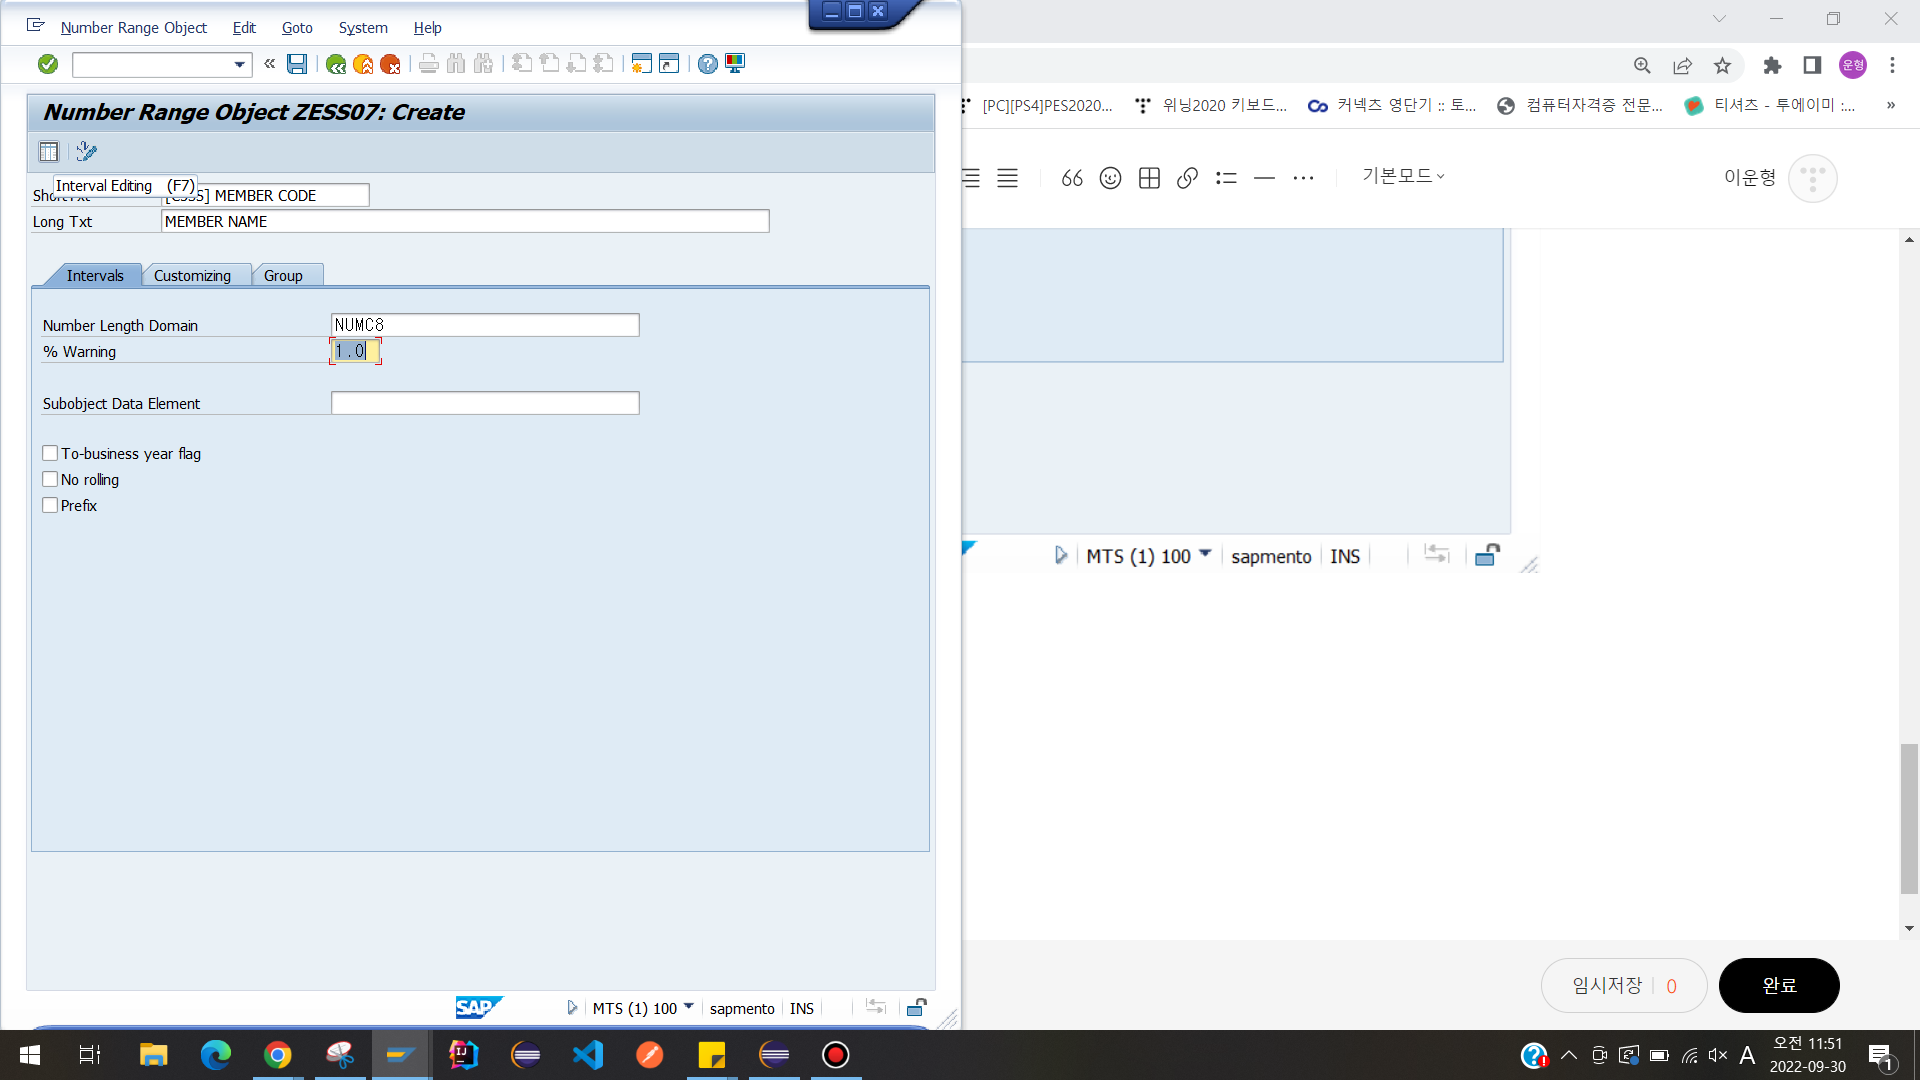Screen dimensions: 1920x1080
Task: Open the Edit menu
Action: 244,28
